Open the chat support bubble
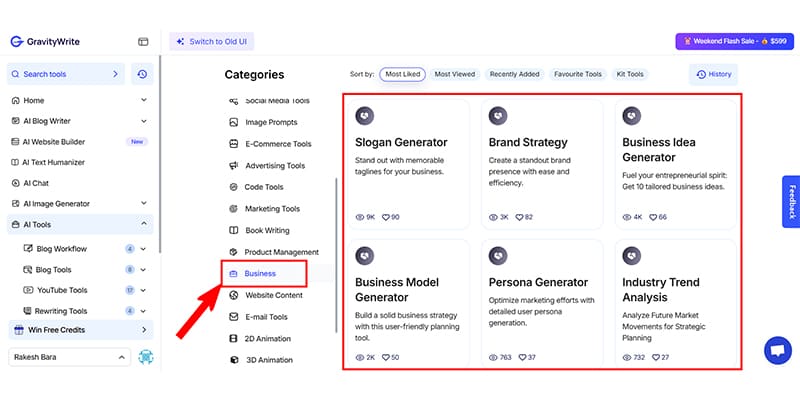The image size is (800, 400). coord(778,351)
